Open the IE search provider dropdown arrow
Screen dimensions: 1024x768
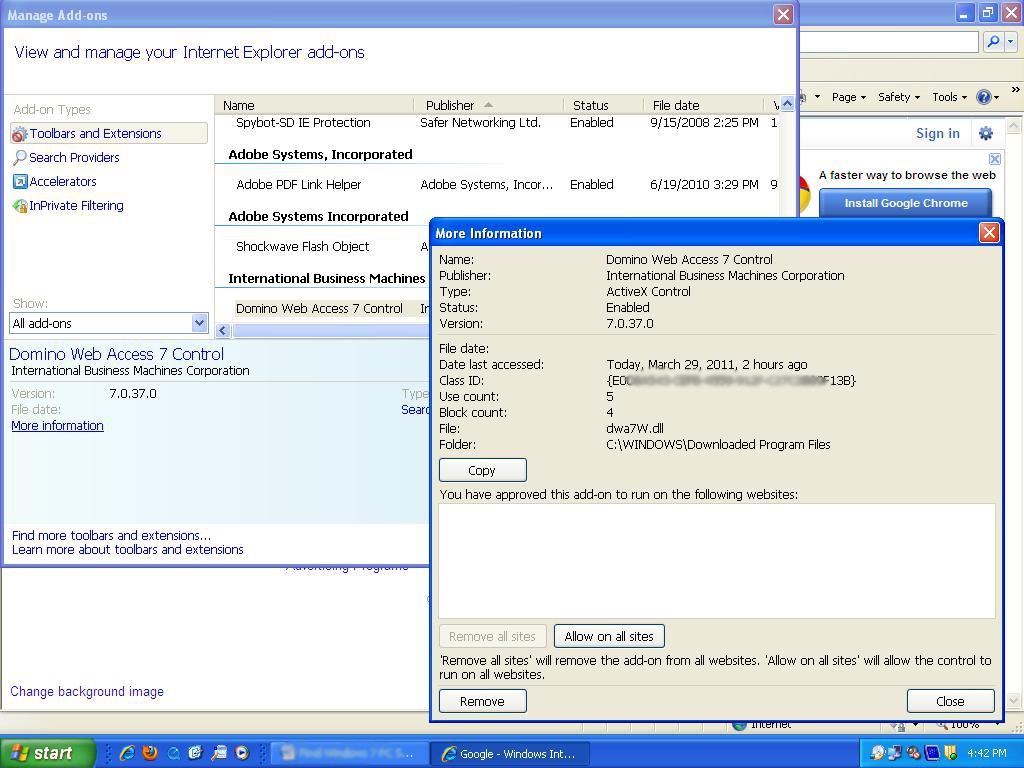[1010, 42]
